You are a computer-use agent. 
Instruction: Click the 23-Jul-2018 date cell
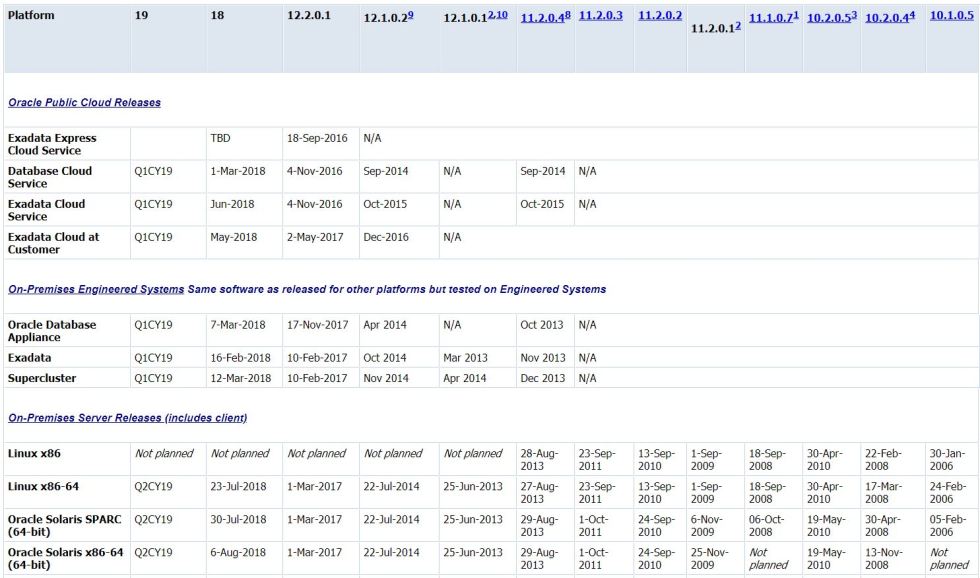point(239,487)
